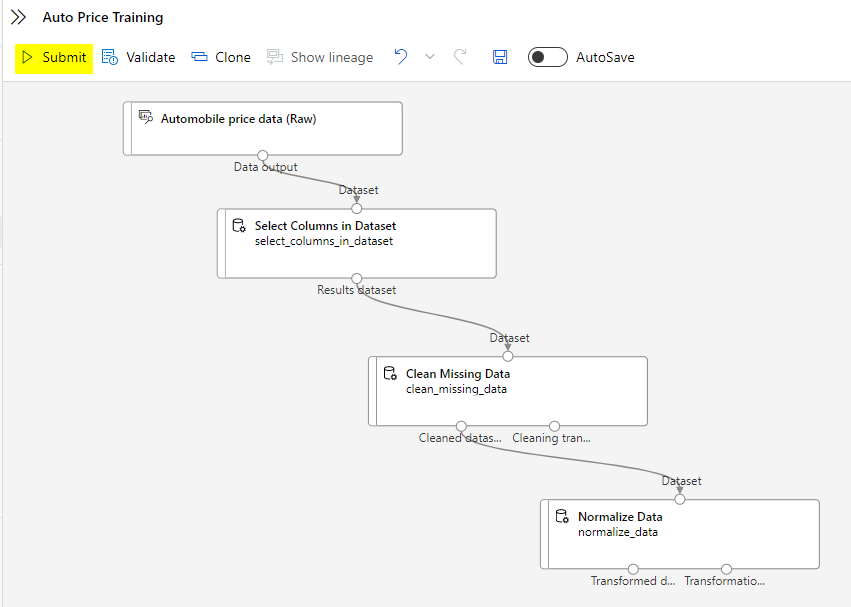Screen dimensions: 851x607
Task: Expand the collapsed side panel with double chevron
Action: click(x=18, y=17)
